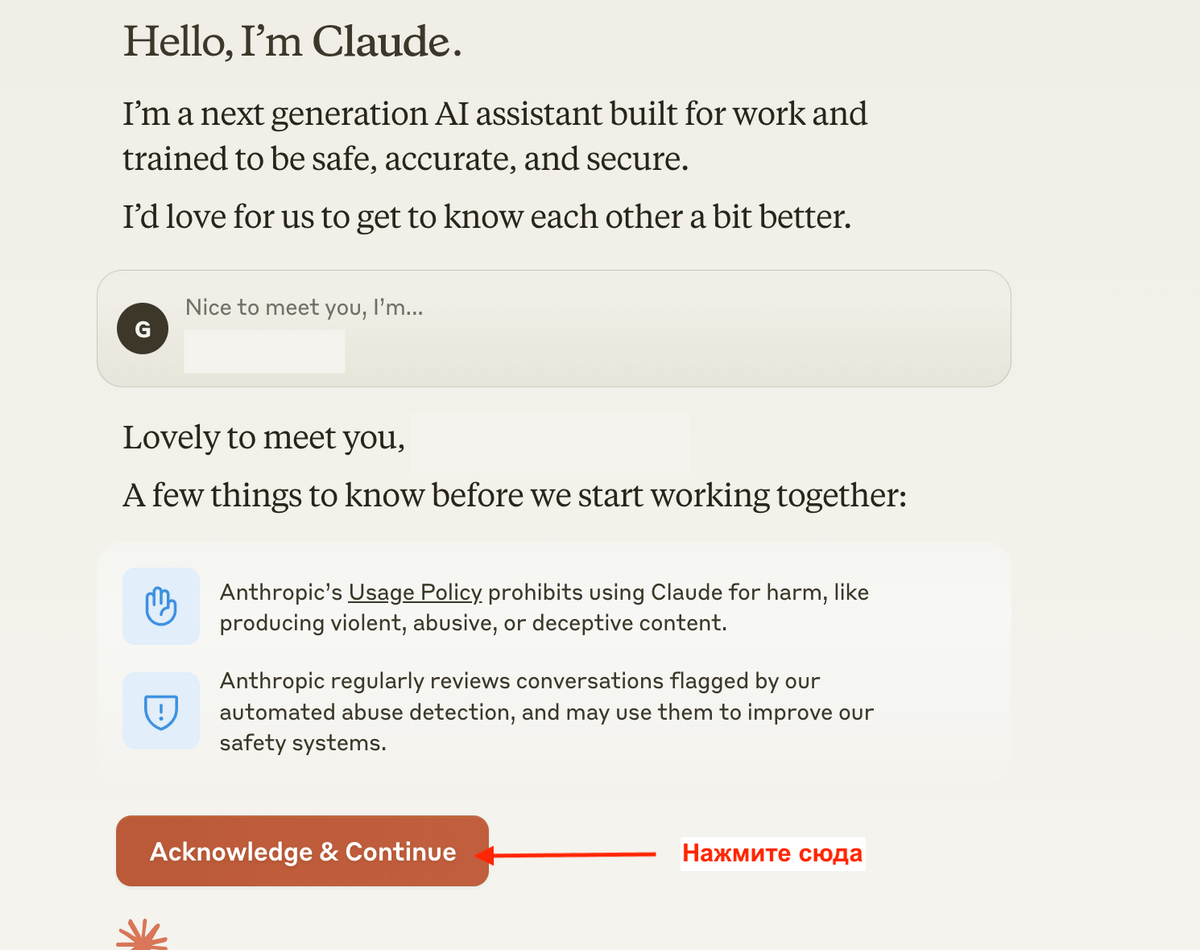
Task: Click the dark circular G avatar
Action: coord(143,329)
